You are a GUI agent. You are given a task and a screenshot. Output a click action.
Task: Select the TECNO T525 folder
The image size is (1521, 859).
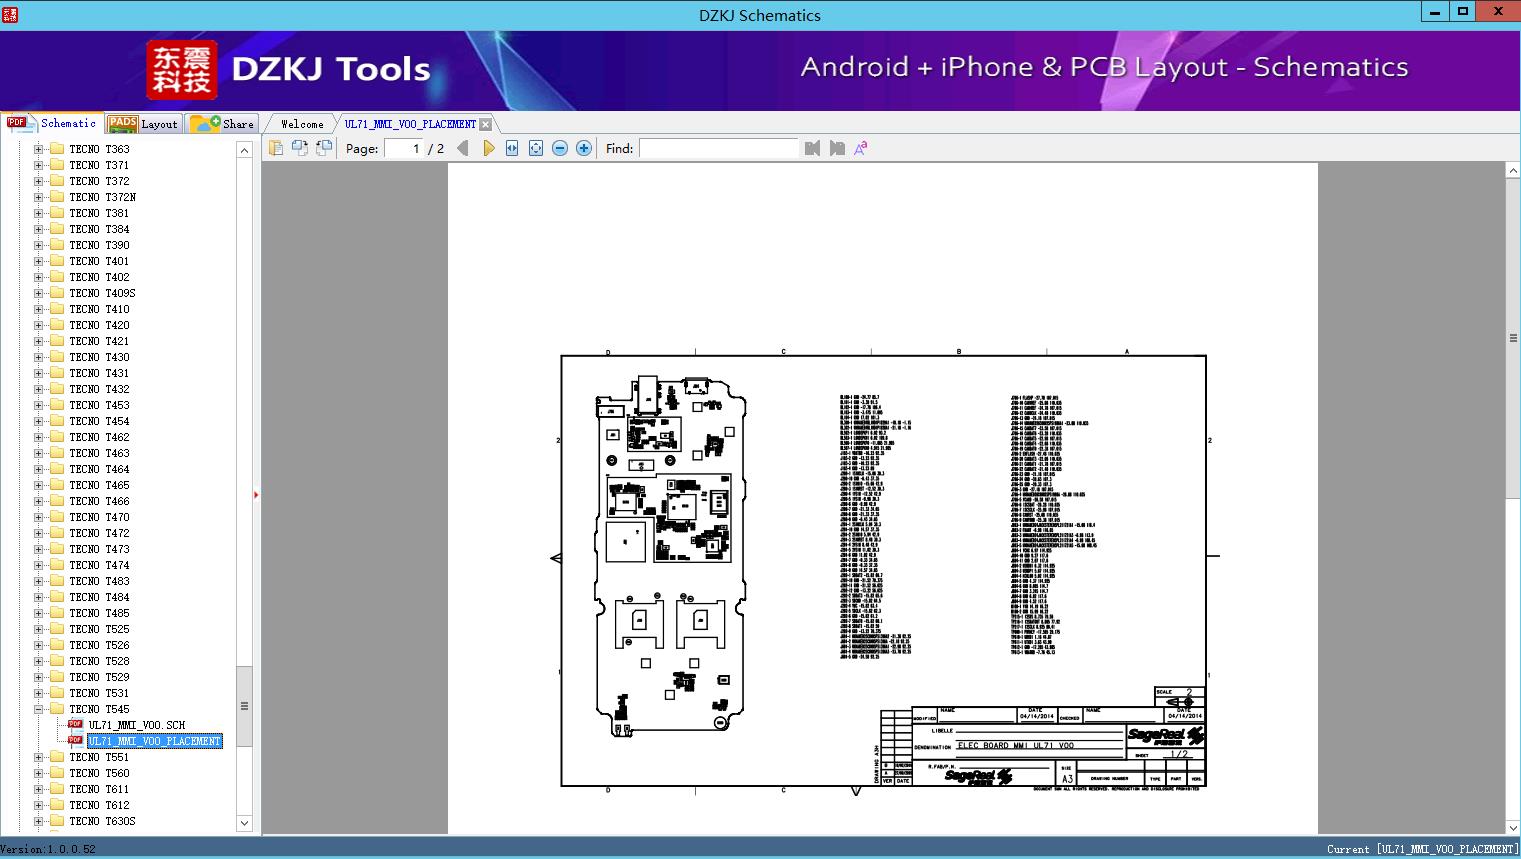tap(99, 629)
